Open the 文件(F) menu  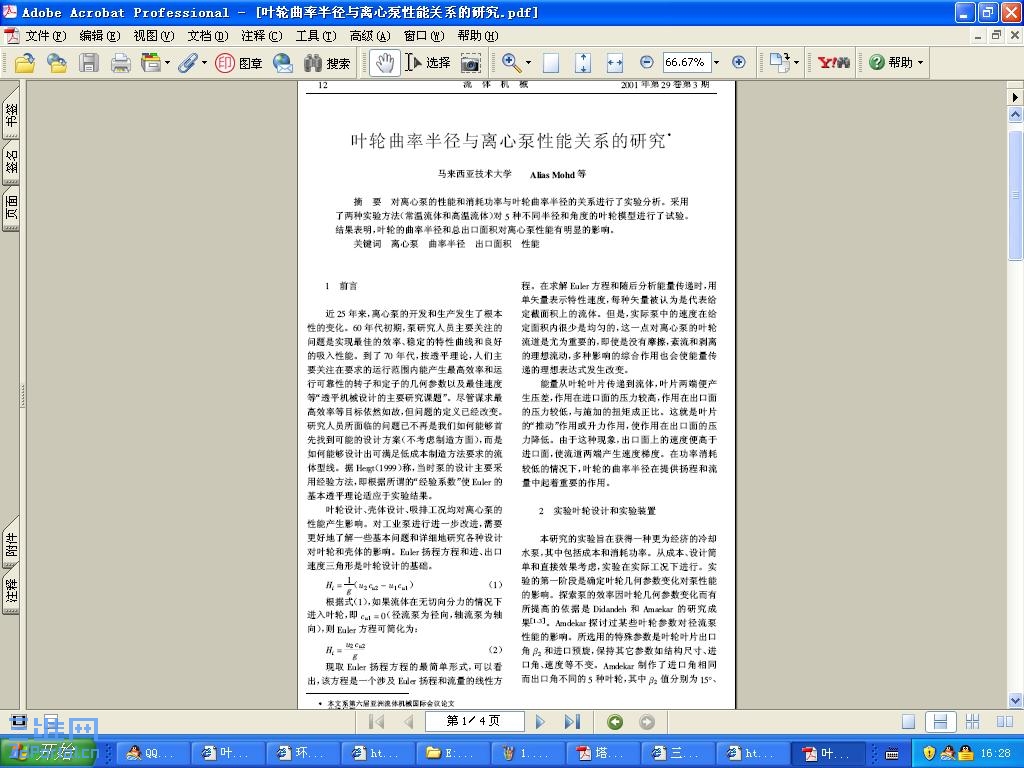pos(46,36)
